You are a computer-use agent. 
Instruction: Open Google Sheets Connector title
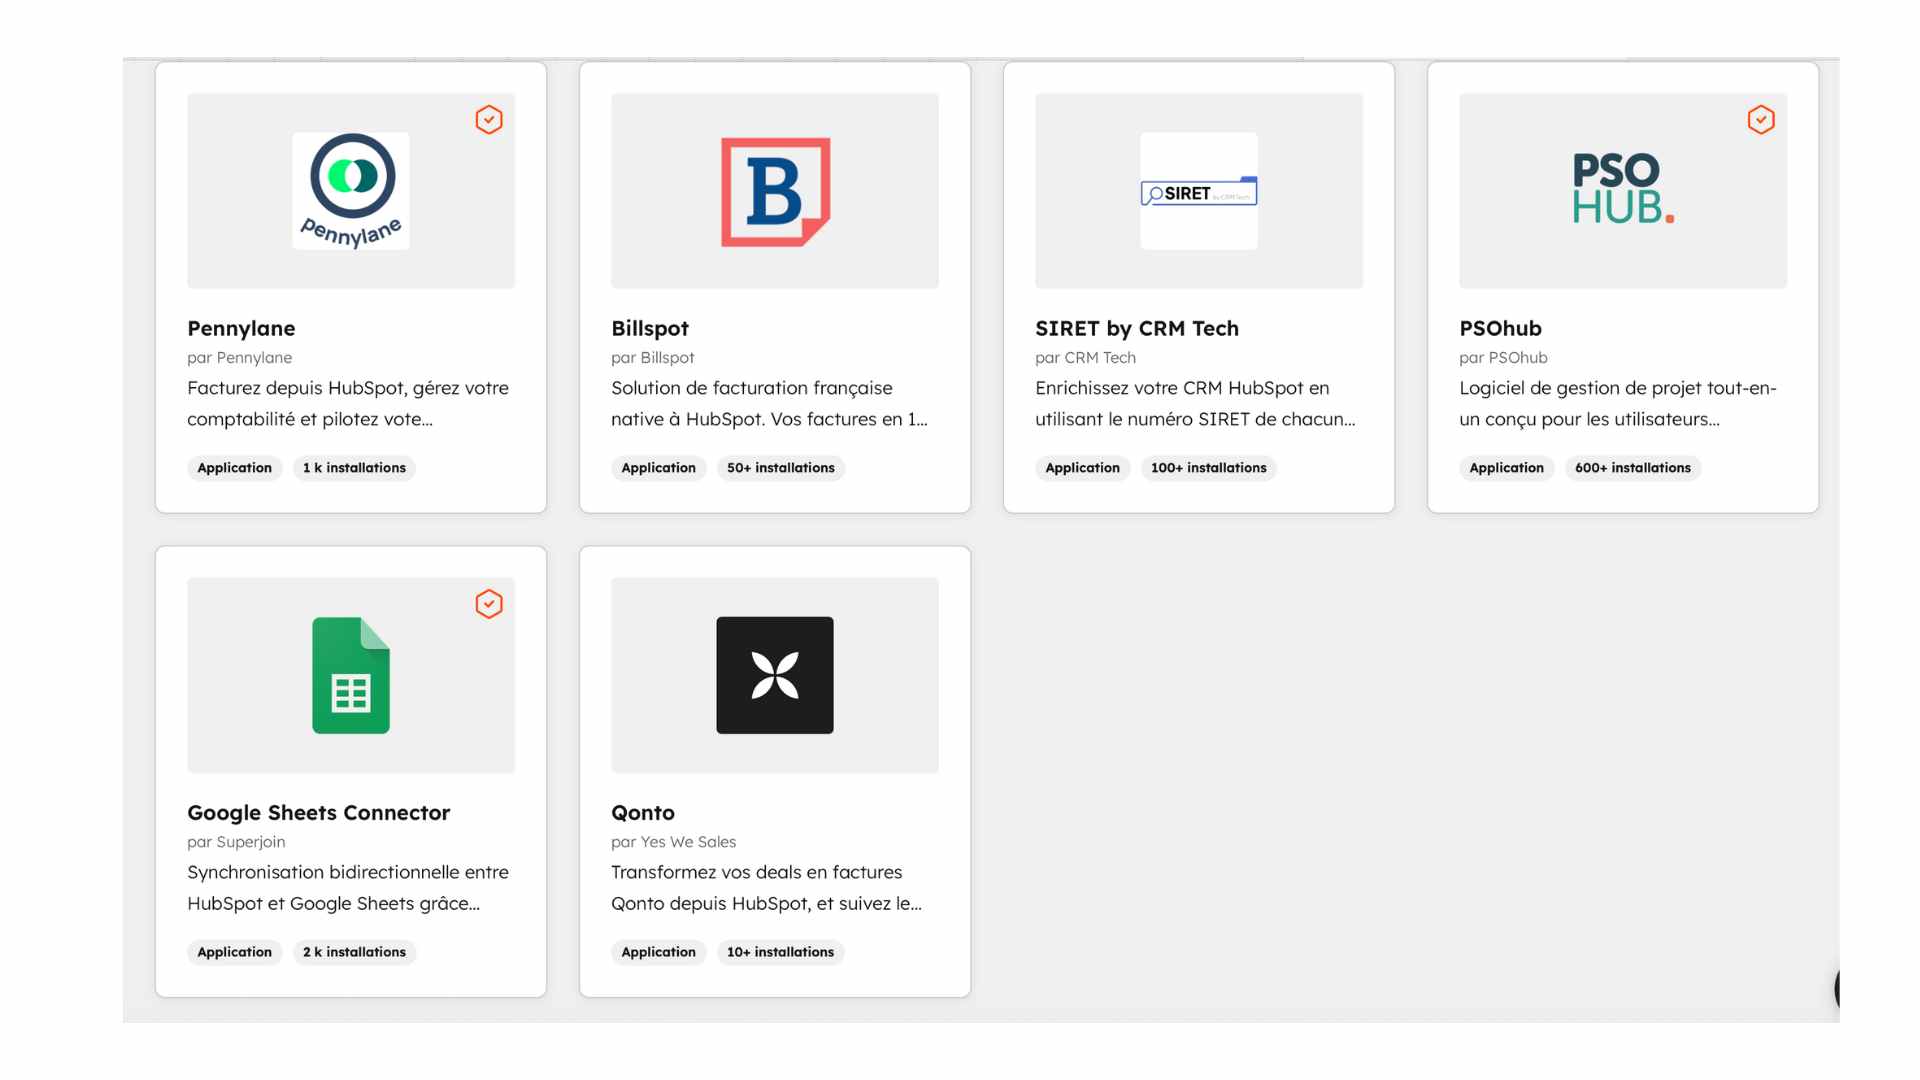tap(318, 812)
